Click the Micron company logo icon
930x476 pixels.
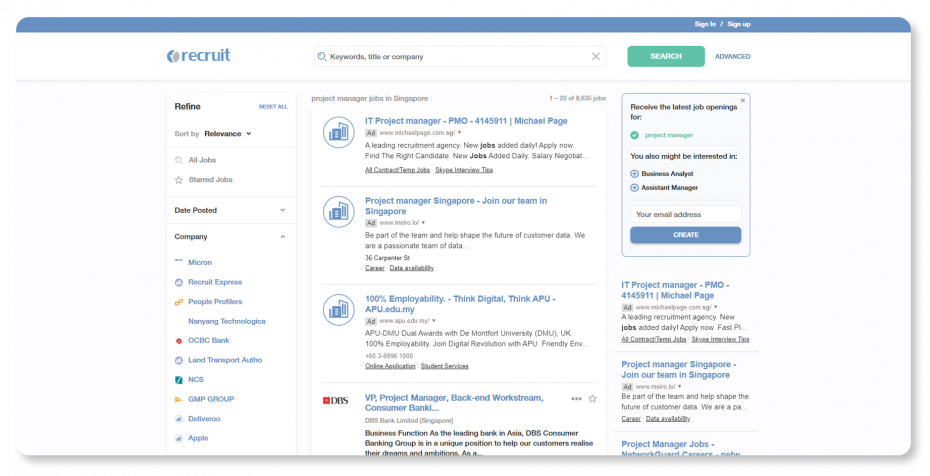(179, 260)
